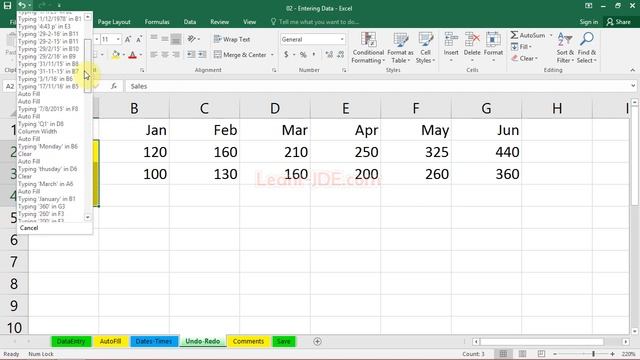
Task: Click Merge & Center button
Action: tap(240, 55)
